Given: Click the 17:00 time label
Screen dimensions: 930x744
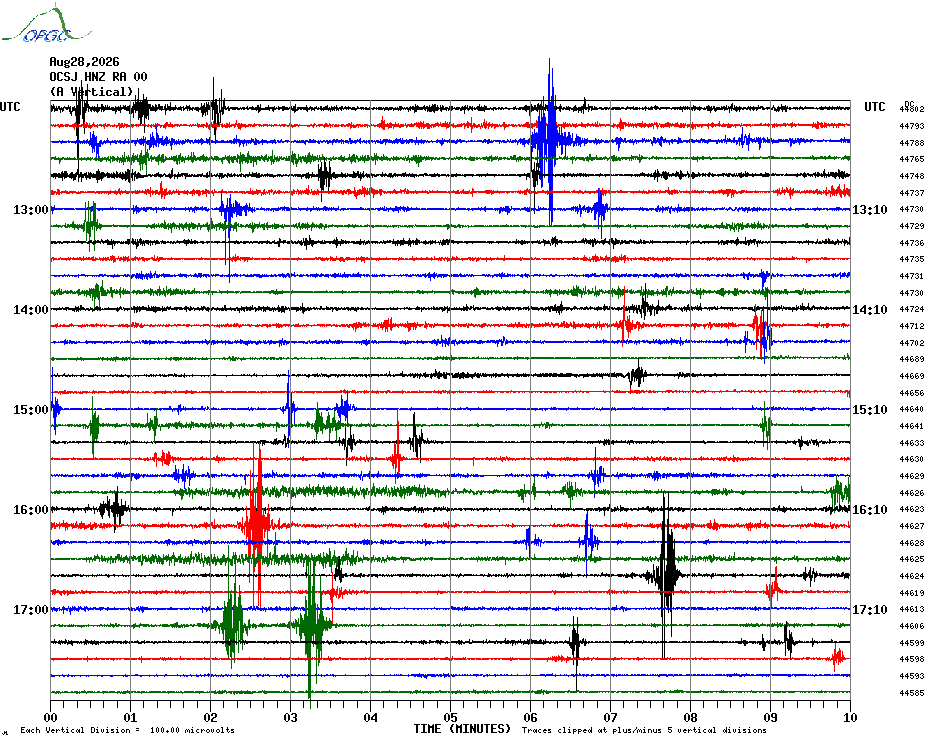Looking at the screenshot, I should (31, 610).
